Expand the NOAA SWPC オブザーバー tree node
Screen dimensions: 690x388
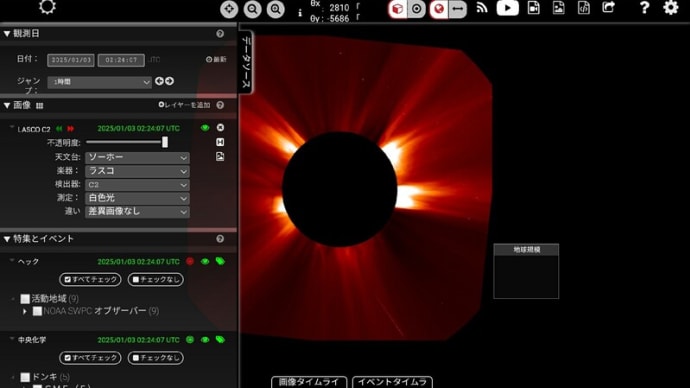[25, 311]
